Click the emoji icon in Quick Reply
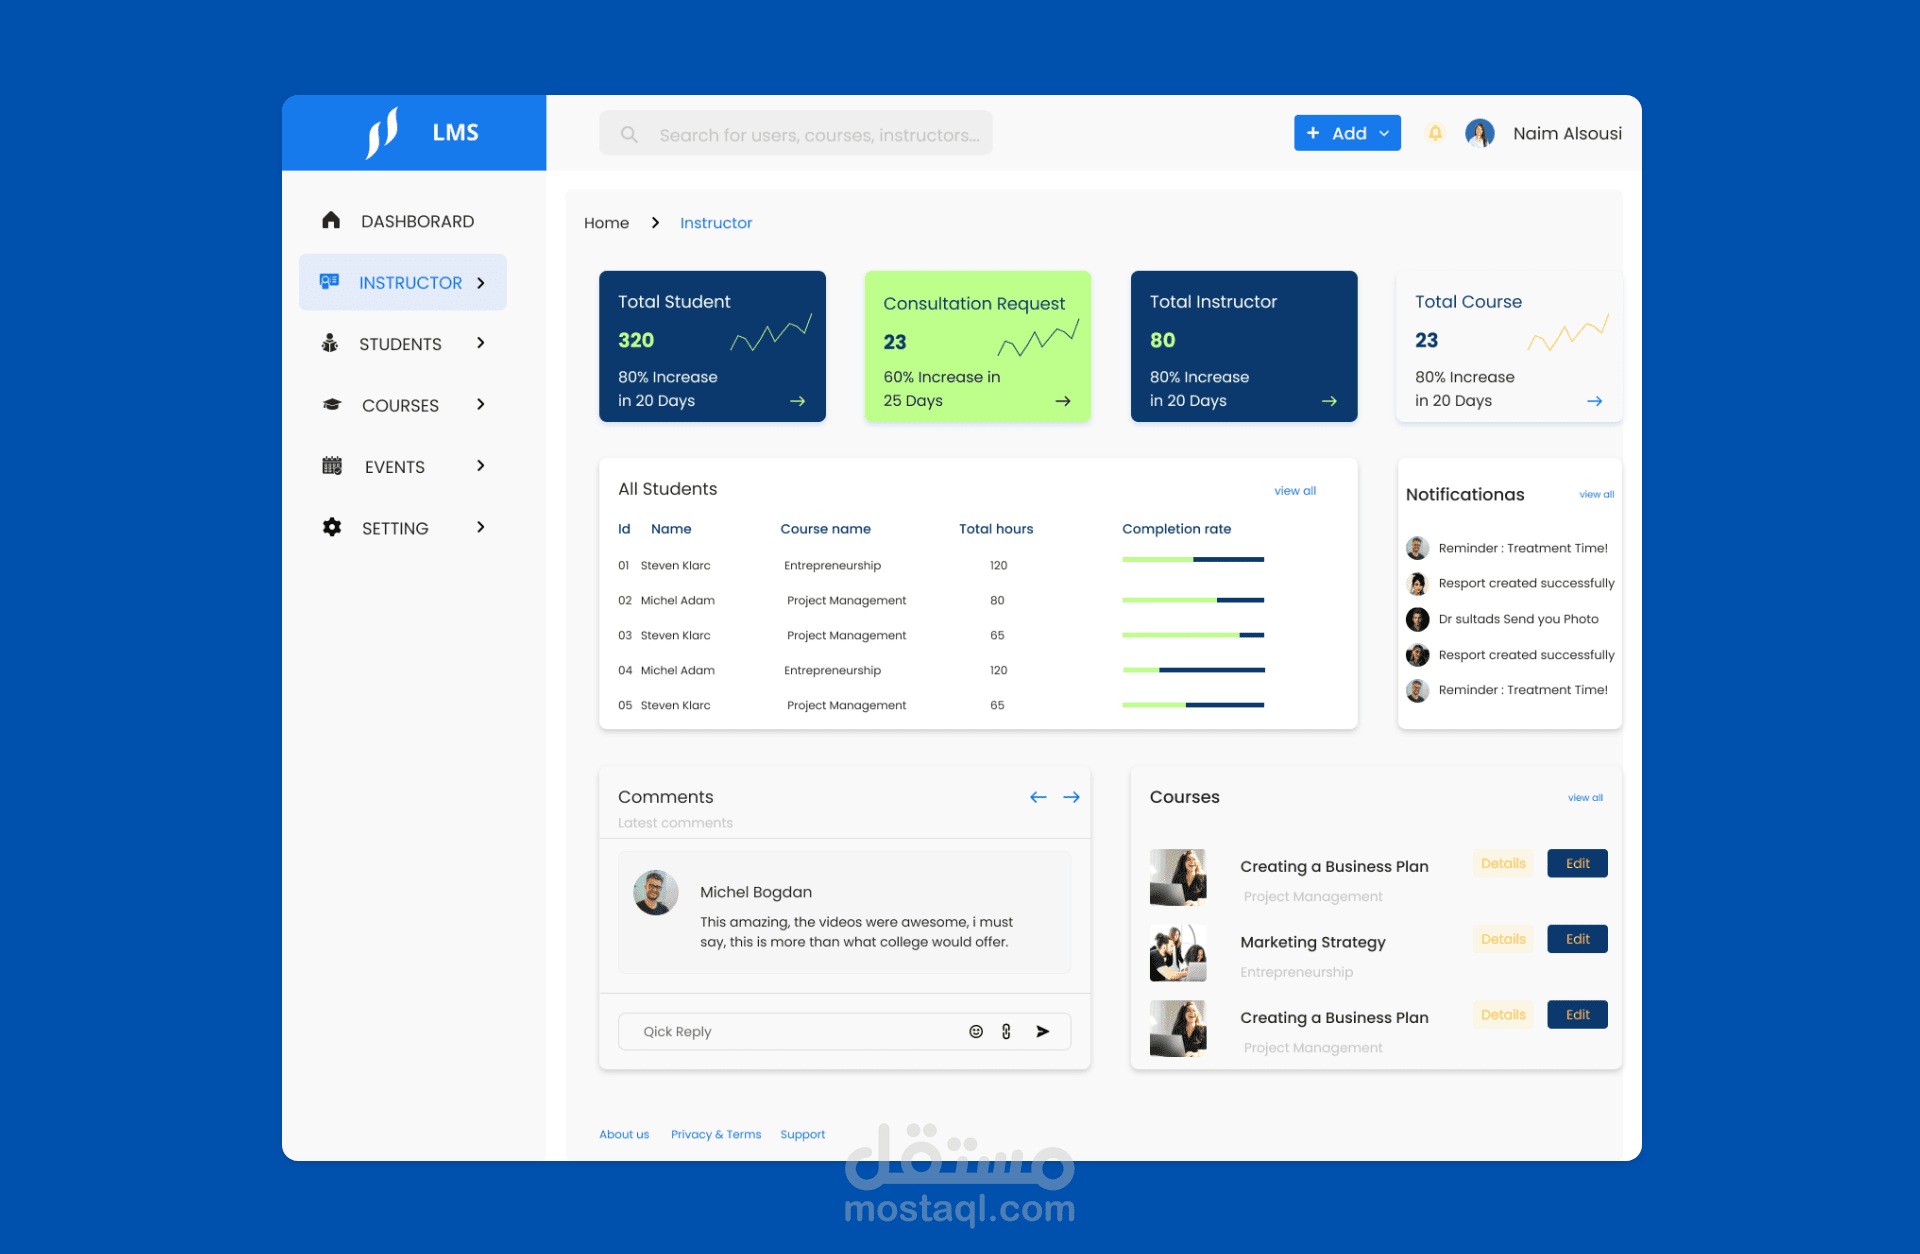 point(976,1031)
